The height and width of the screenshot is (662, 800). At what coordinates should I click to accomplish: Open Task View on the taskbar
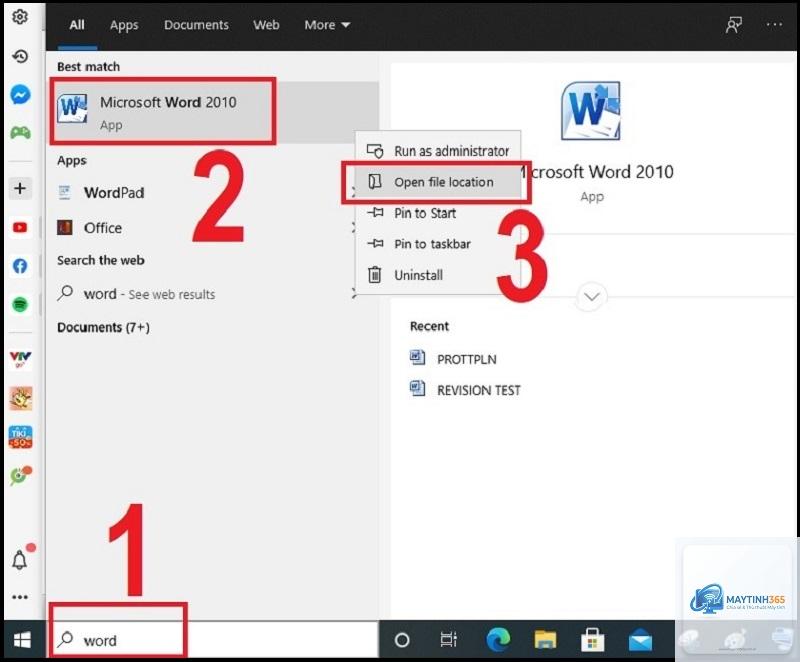(448, 640)
